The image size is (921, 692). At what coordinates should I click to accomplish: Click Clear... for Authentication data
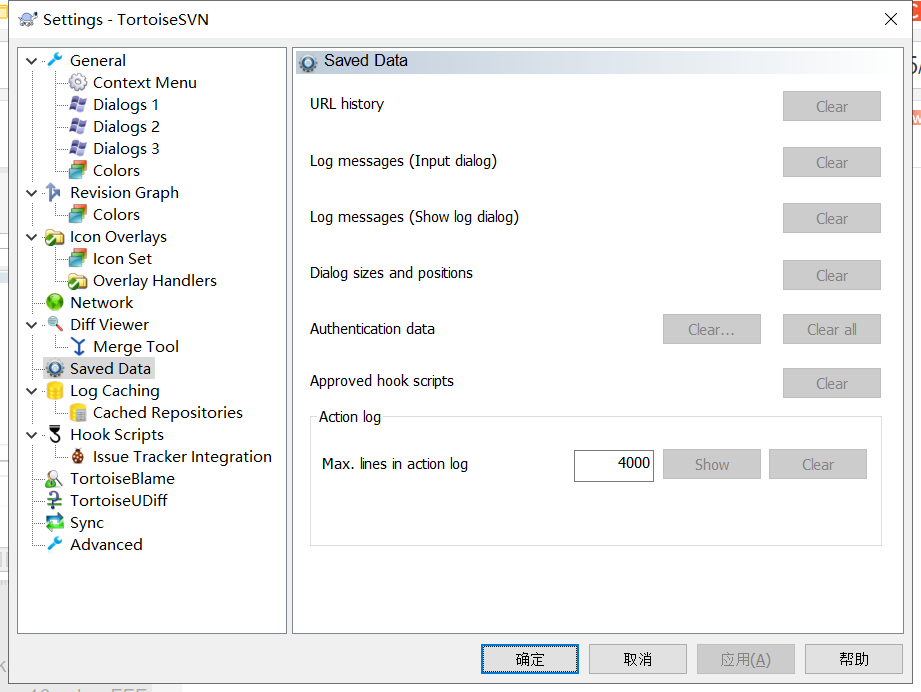pyautogui.click(x=711, y=329)
